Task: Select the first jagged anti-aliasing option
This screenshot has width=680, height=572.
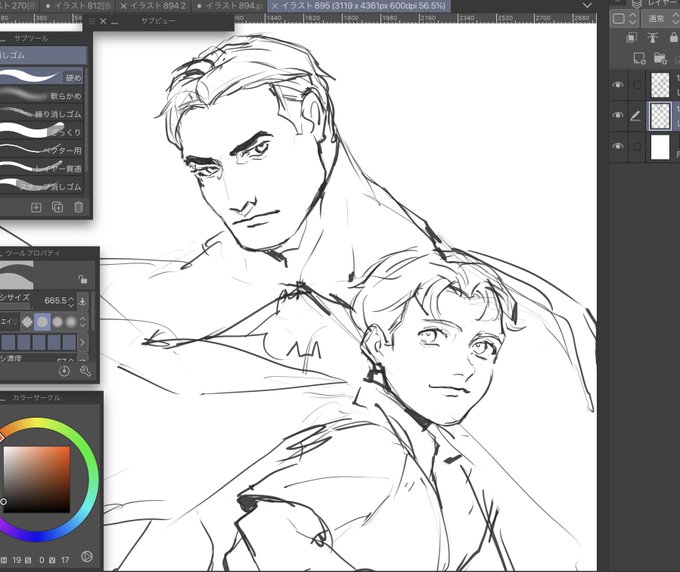Action: (27, 322)
